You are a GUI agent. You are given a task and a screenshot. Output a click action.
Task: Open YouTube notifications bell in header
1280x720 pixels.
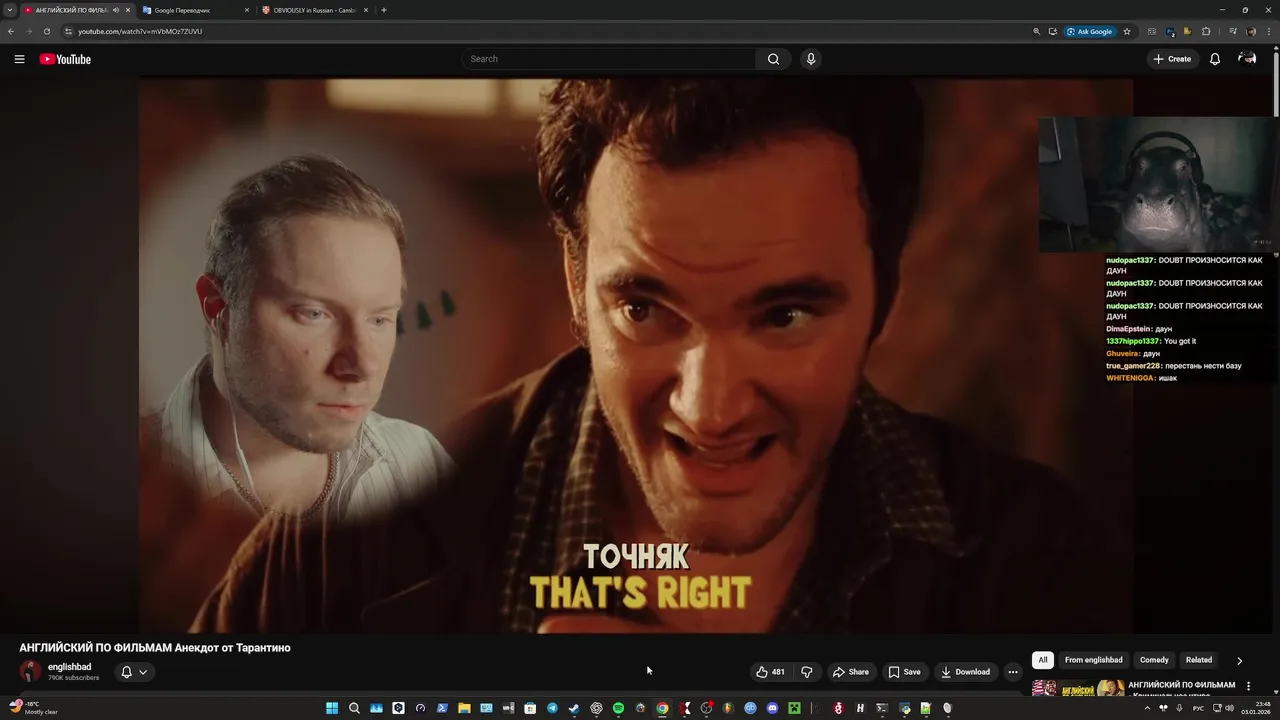click(x=1215, y=59)
